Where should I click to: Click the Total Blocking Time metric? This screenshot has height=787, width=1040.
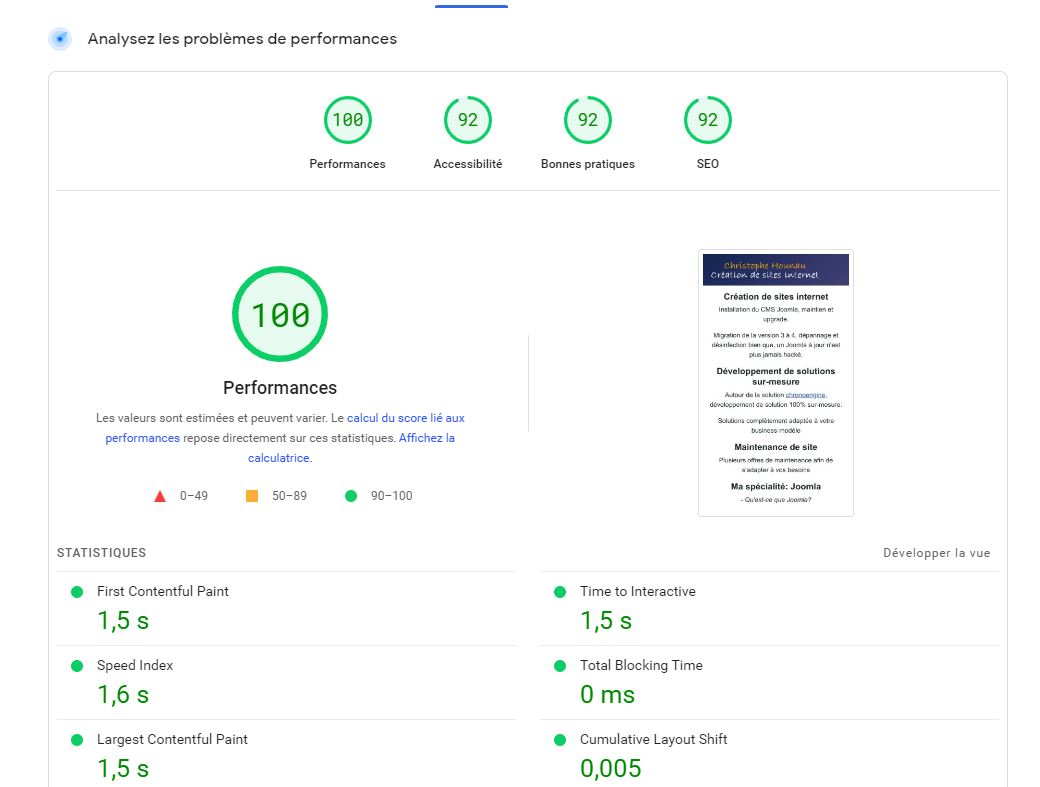[x=641, y=665]
